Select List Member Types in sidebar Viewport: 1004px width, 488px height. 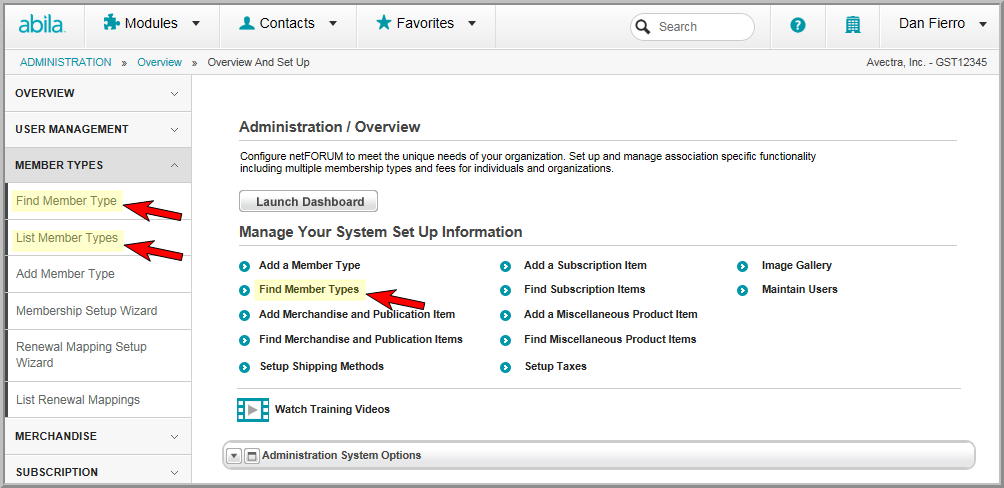pos(67,238)
